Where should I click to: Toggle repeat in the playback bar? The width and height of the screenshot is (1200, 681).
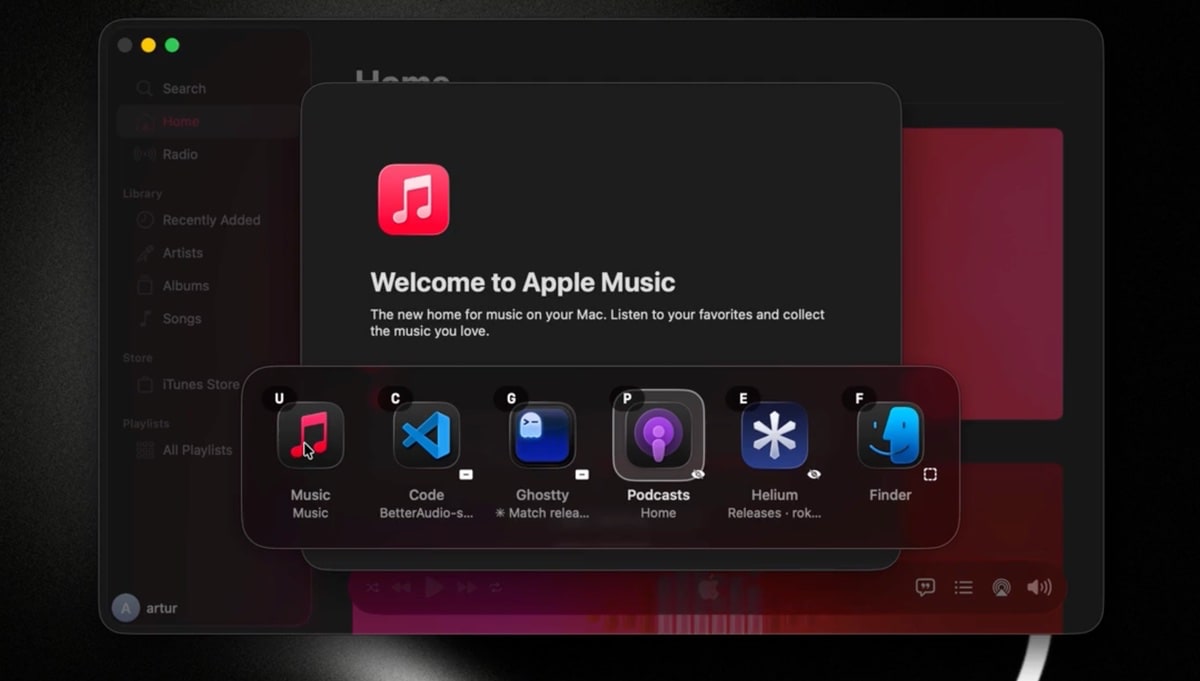495,588
